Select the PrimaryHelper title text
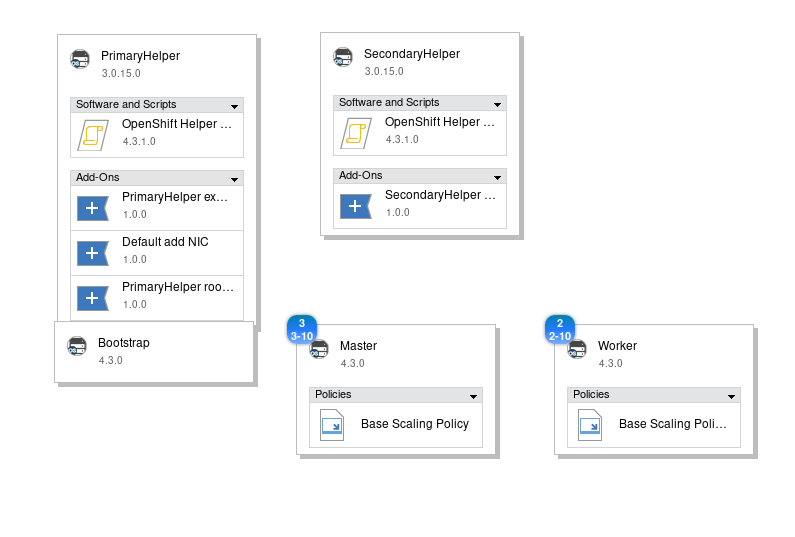Image resolution: width=795 pixels, height=537 pixels. (x=140, y=56)
